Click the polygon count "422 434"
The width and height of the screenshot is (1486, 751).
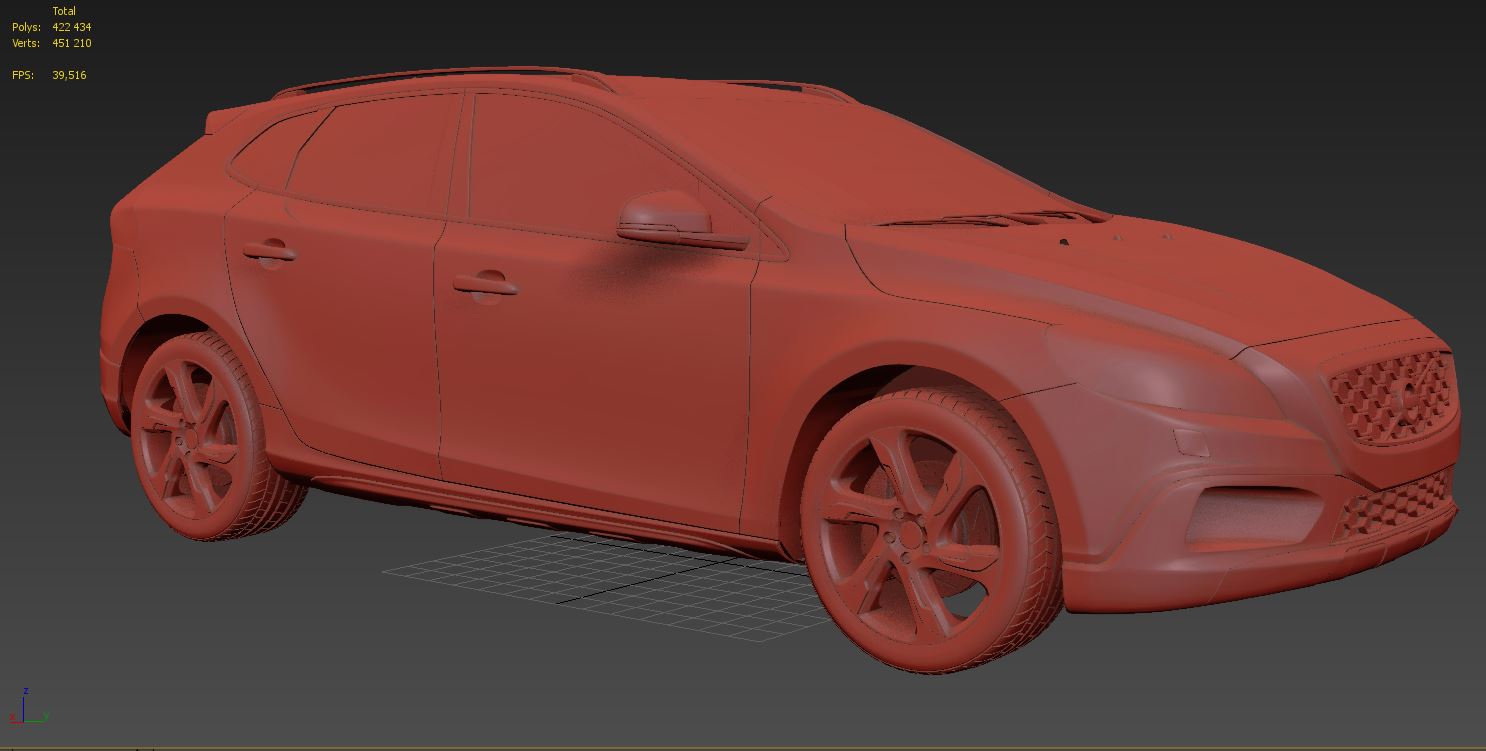pyautogui.click(x=72, y=27)
